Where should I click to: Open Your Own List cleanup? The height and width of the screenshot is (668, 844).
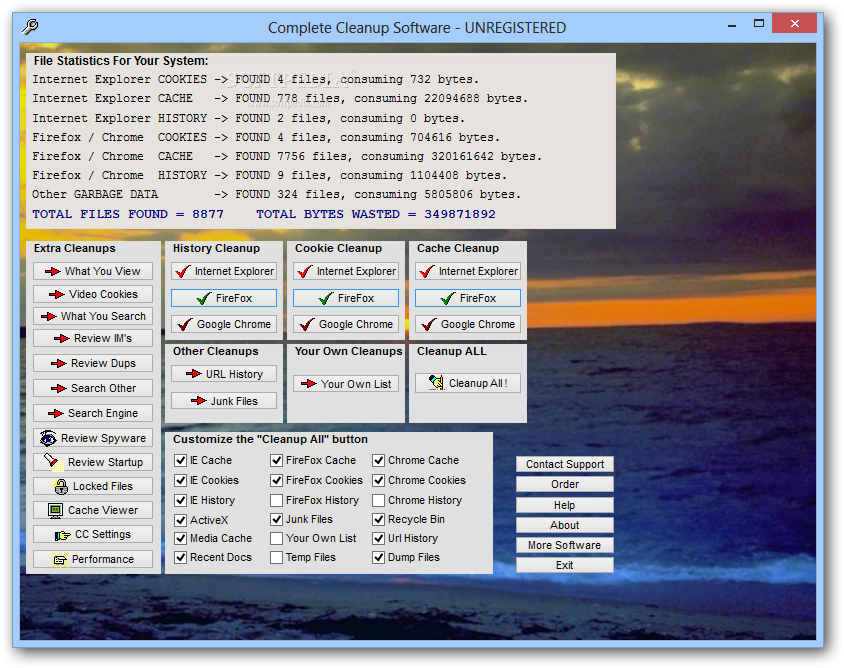click(346, 384)
